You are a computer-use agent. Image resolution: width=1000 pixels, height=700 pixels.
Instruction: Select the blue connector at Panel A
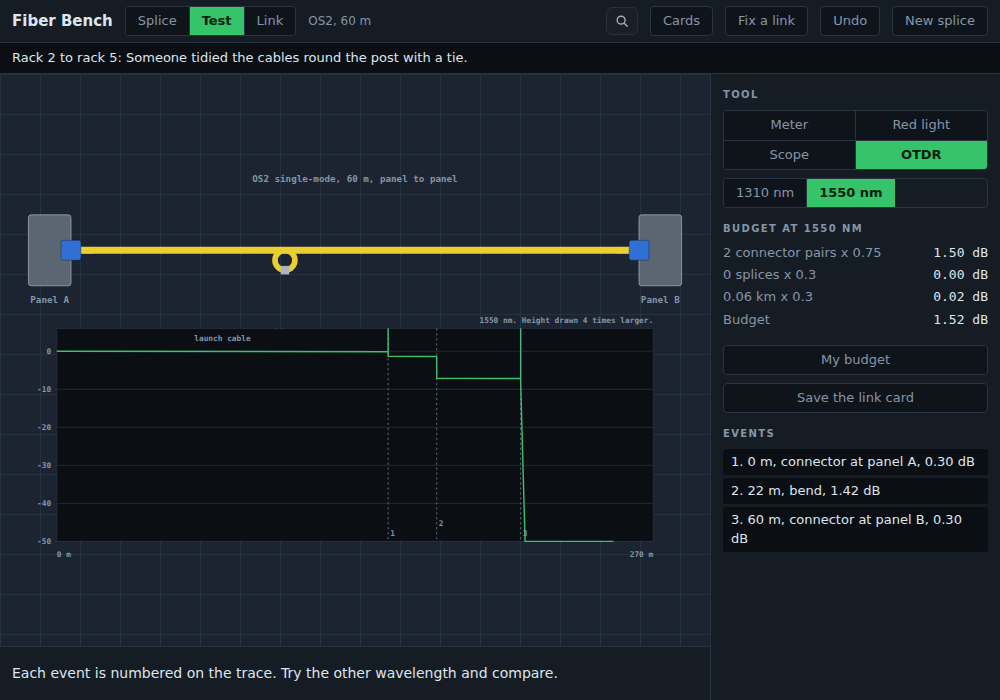click(x=71, y=251)
